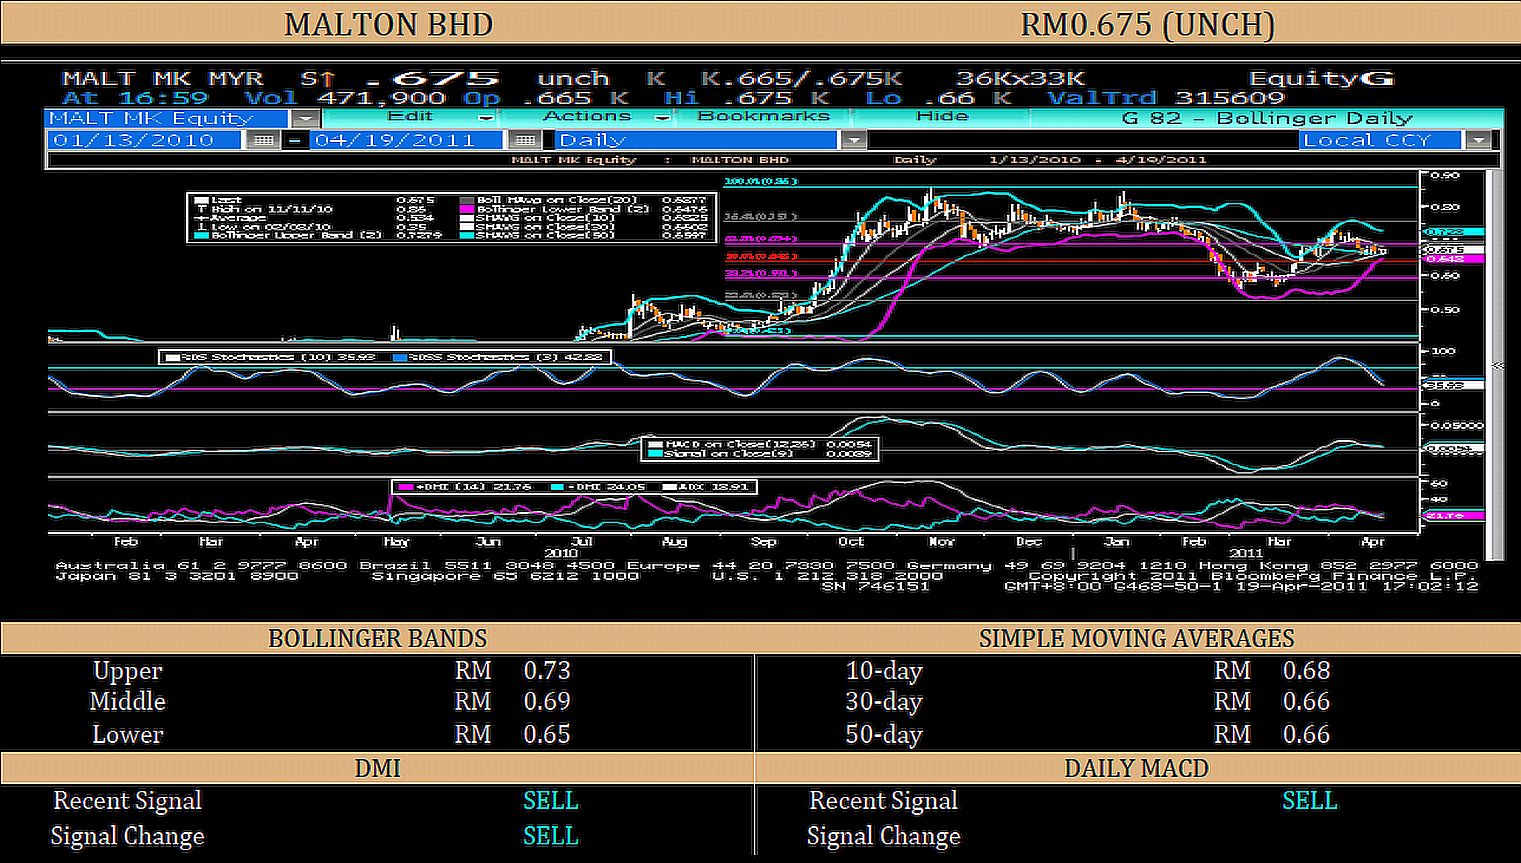Click the 10-day moving average value 0.68
Screen dimensions: 1521x863
(1307, 670)
